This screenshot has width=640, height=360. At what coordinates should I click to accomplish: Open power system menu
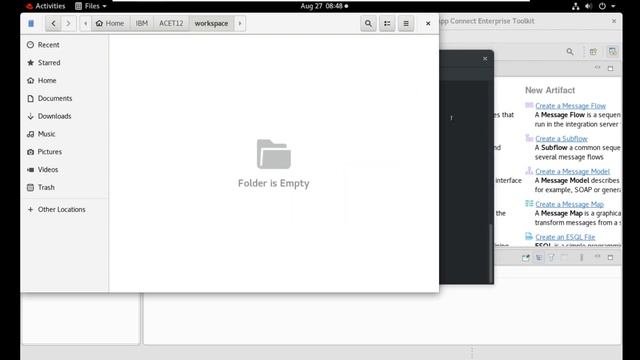(x=607, y=6)
